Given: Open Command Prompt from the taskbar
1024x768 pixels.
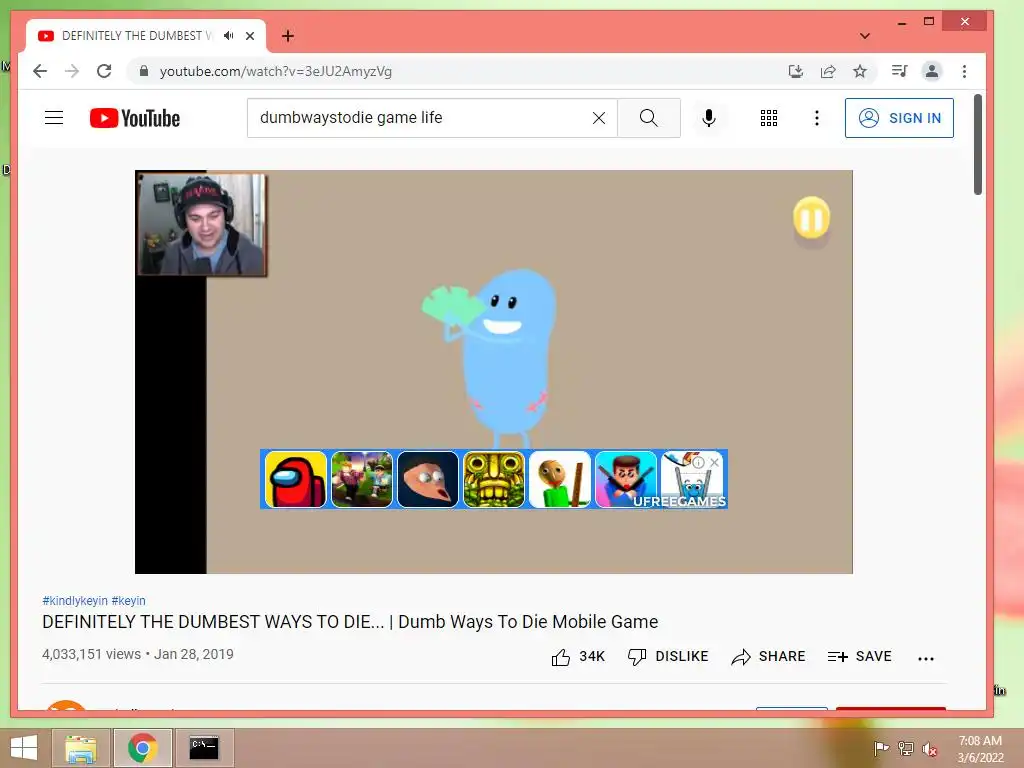Looking at the screenshot, I should click(x=204, y=748).
